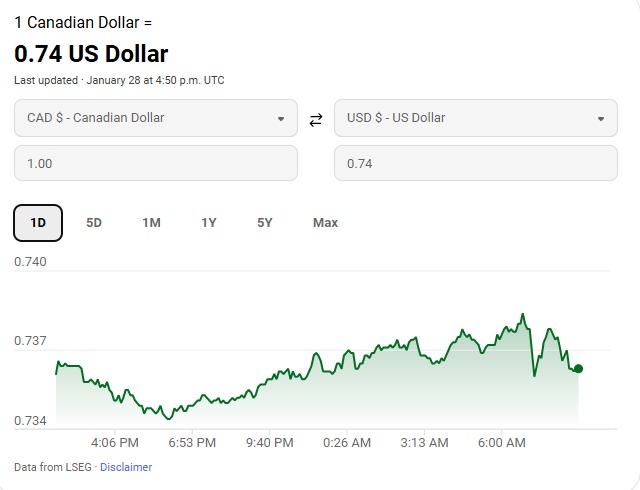
Task: Click the chart's highest peak near 6:00 AM
Action: pyautogui.click(x=524, y=314)
